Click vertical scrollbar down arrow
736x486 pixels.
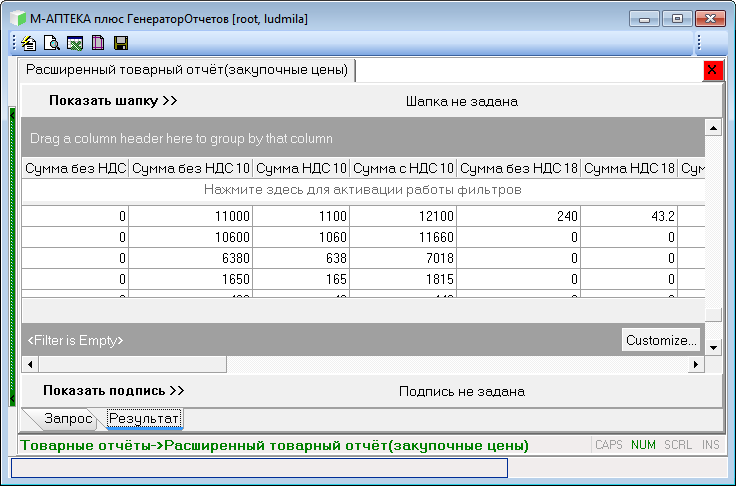[713, 347]
